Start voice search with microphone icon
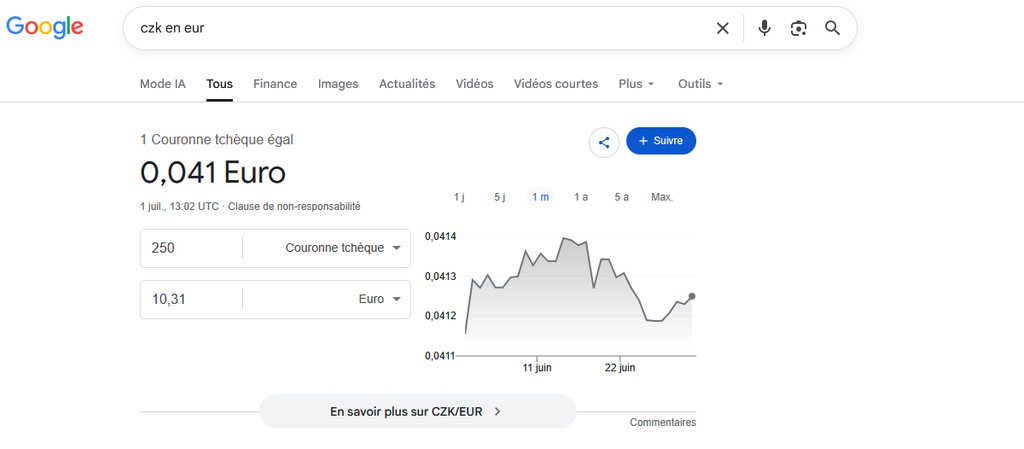Viewport: 1024px width, 449px height. [764, 28]
